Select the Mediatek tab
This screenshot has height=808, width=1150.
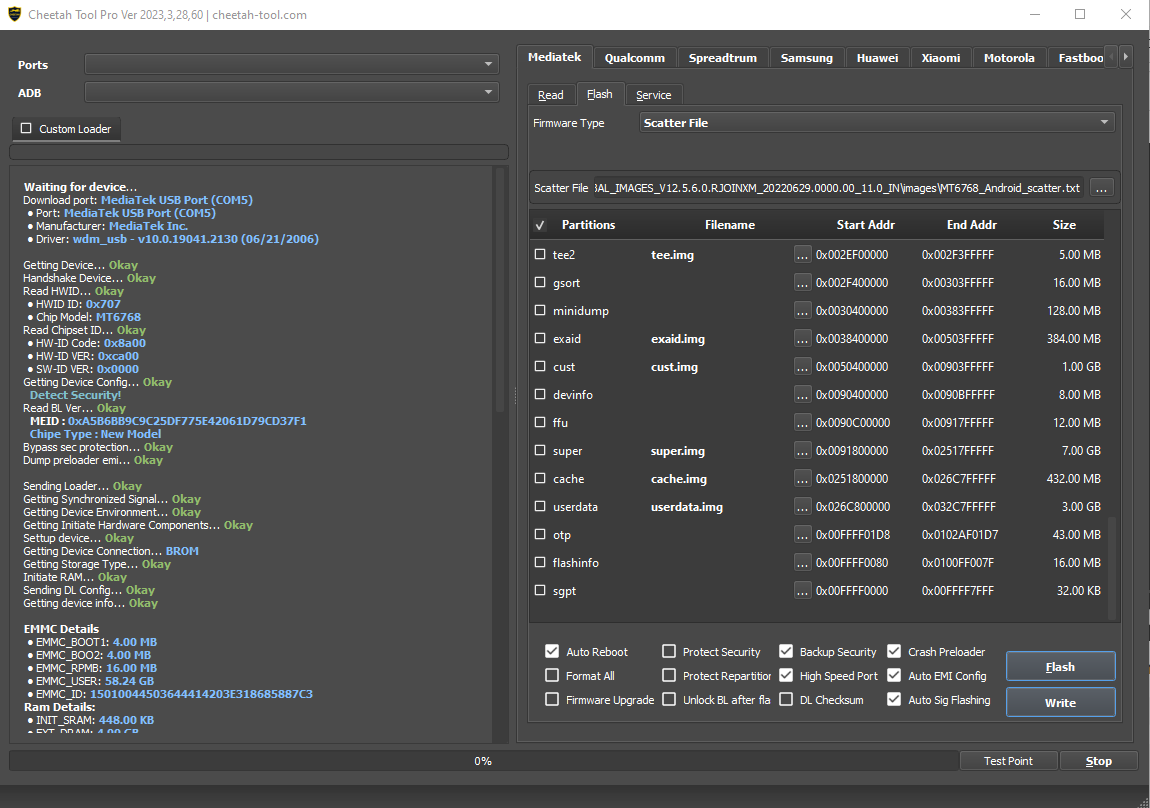click(x=554, y=56)
